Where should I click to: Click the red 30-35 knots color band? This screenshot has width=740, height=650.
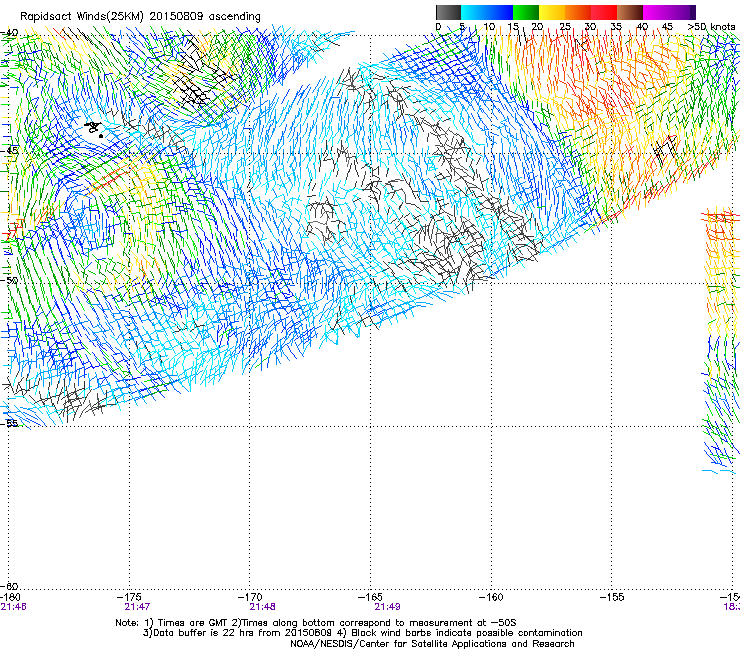604,12
